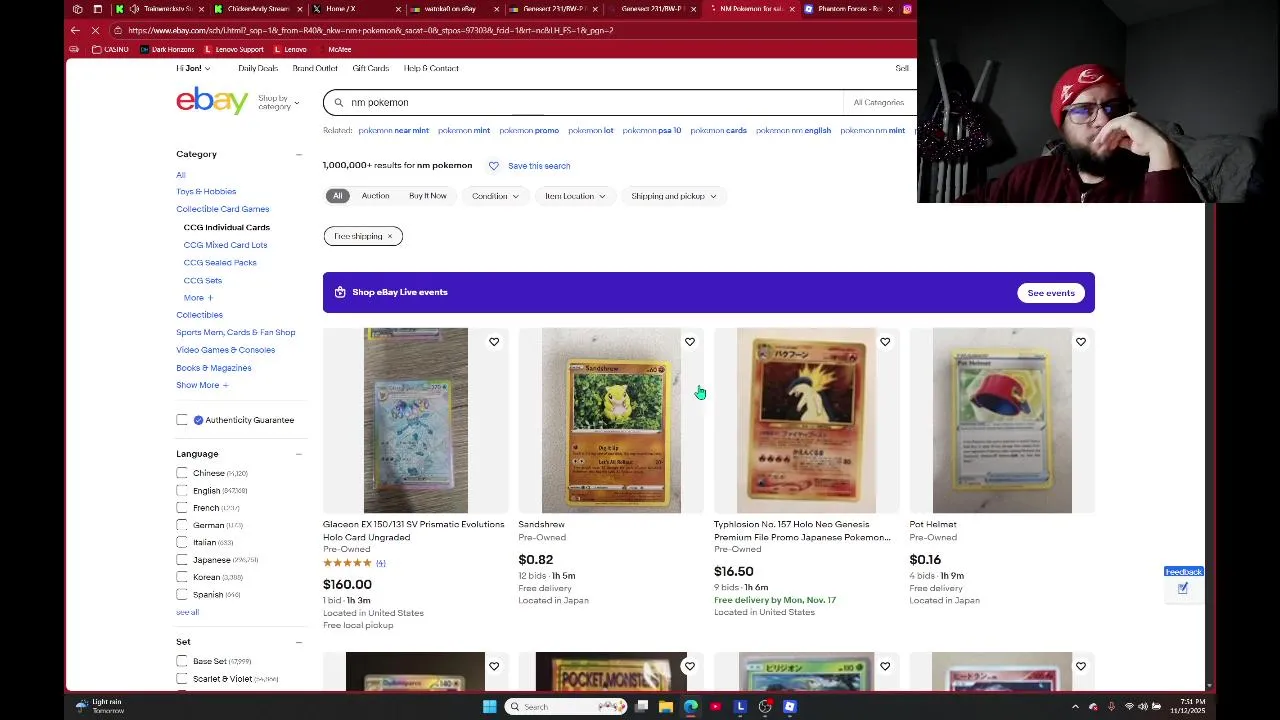Open the Item Location dropdown
The width and height of the screenshot is (1280, 720).
[x=575, y=196]
